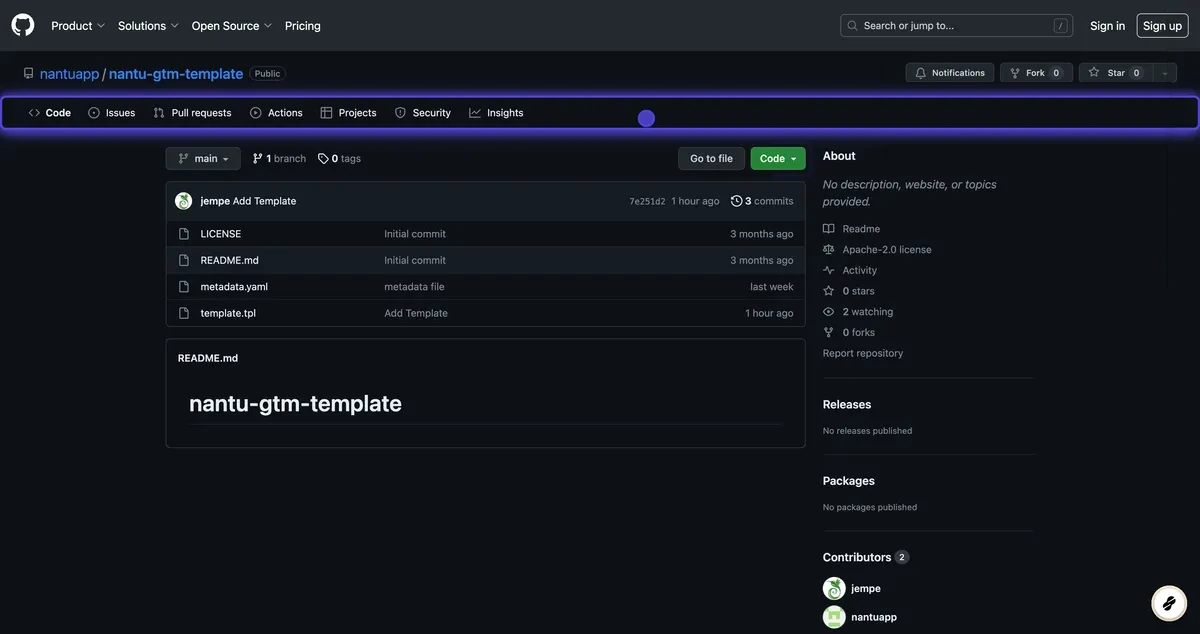Screen dimensions: 1200x634
Task: Click the floating pen widget button
Action: [x=1168, y=603]
